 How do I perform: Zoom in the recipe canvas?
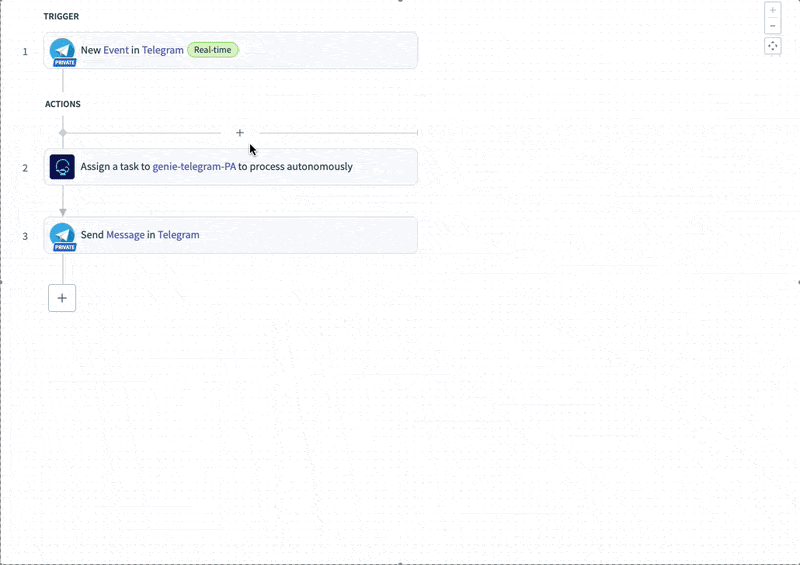pos(772,10)
